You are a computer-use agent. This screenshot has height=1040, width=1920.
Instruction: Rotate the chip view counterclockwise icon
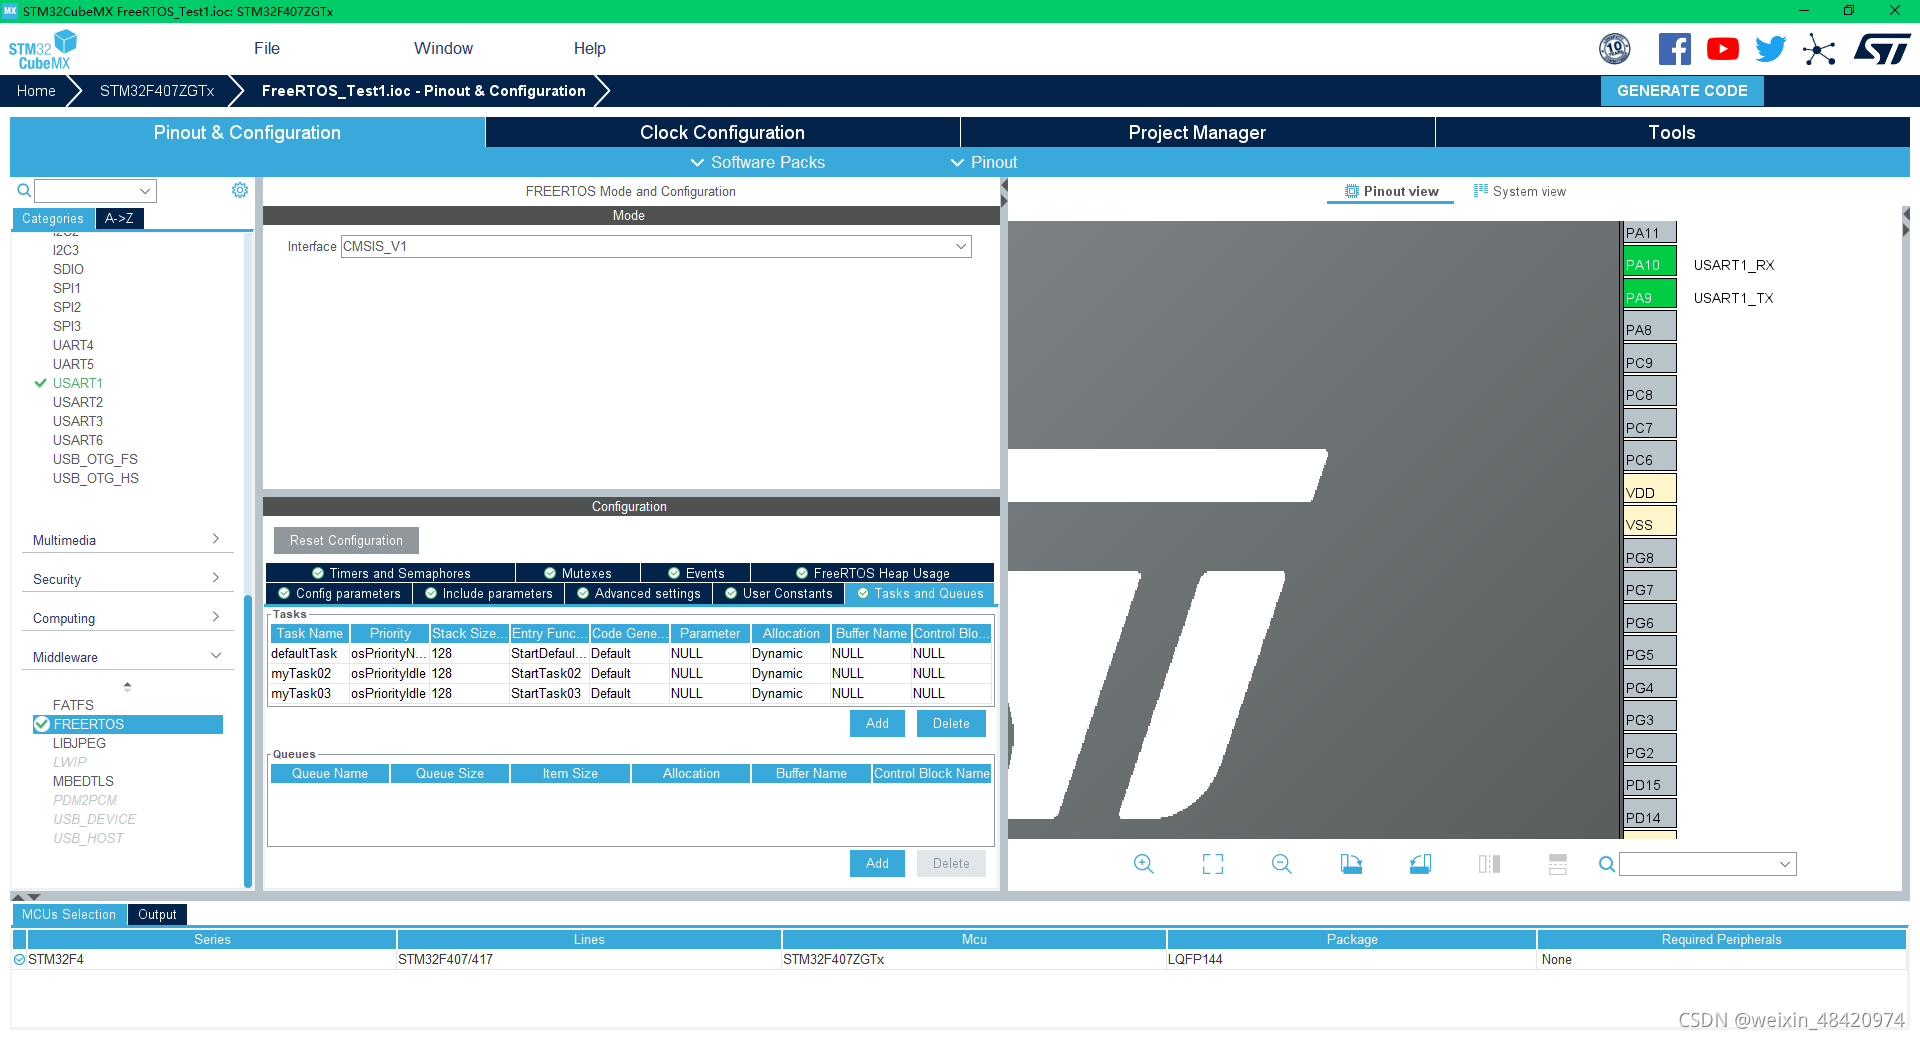1420,864
